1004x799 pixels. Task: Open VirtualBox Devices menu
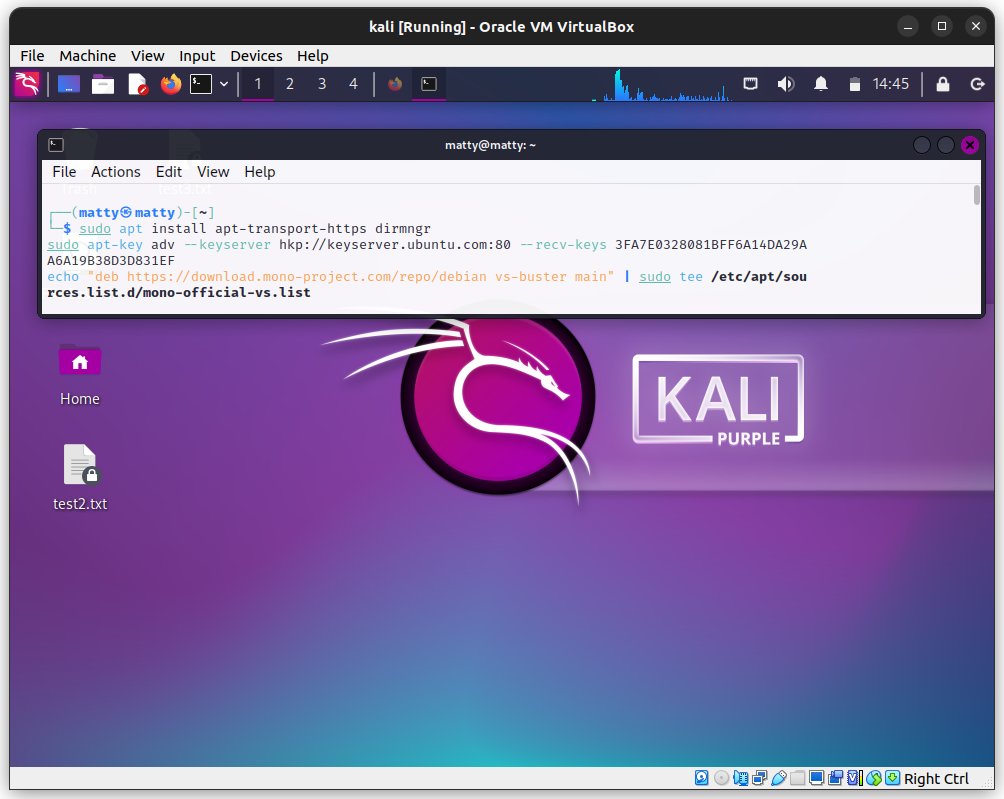click(x=256, y=56)
